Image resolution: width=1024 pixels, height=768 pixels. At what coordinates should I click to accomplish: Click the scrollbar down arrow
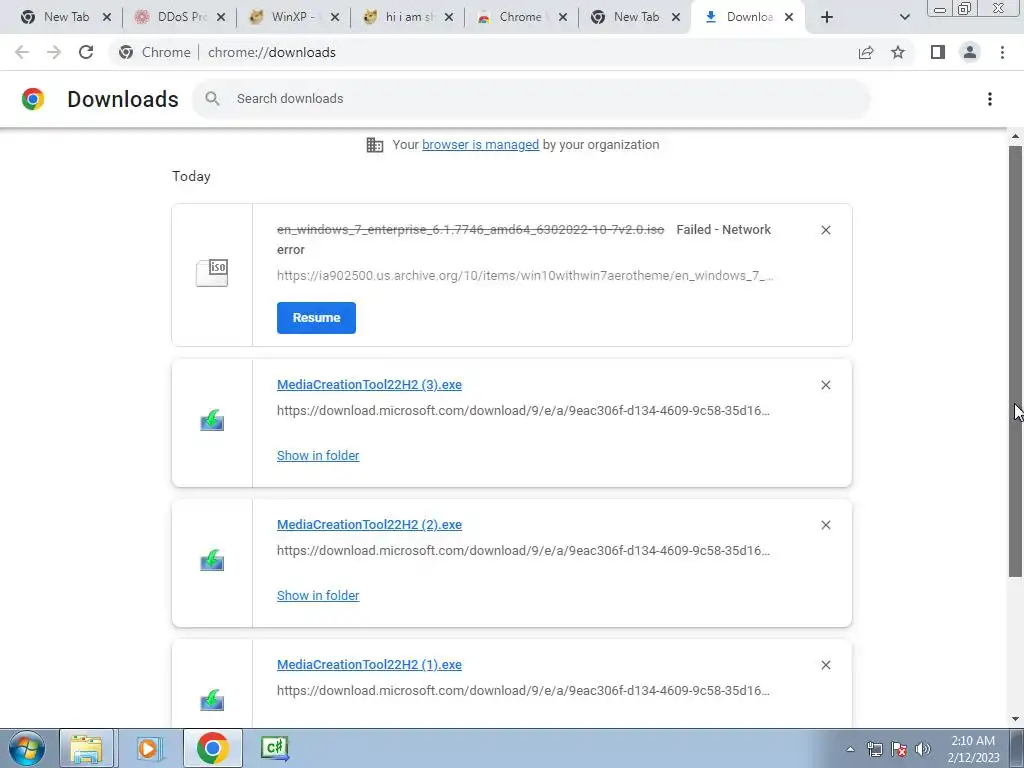pos(1015,719)
